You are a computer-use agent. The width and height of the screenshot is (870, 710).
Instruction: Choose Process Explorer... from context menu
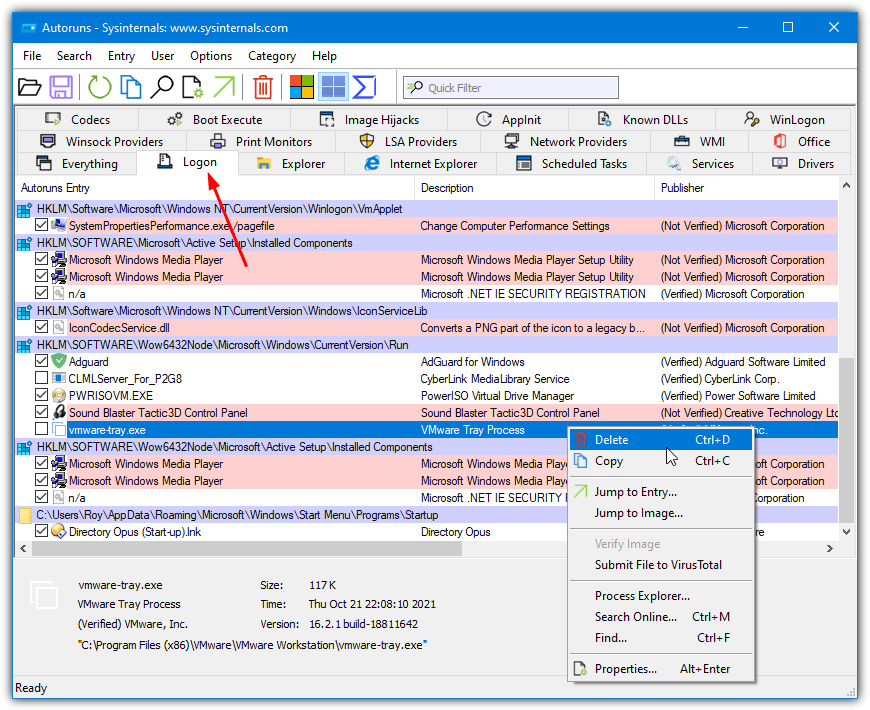661,596
